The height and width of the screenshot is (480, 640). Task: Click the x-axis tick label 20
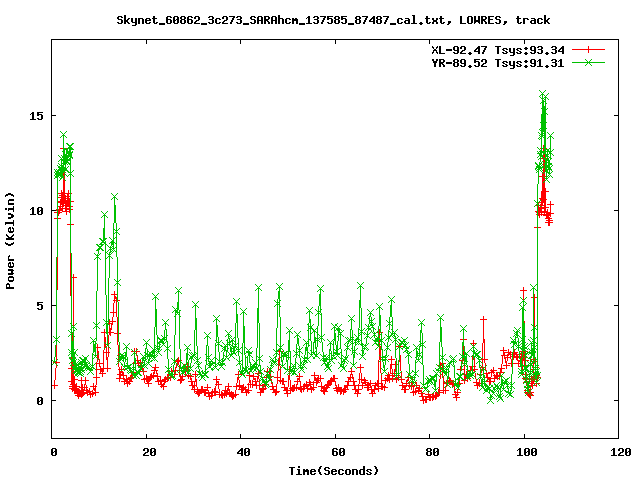coord(149,452)
